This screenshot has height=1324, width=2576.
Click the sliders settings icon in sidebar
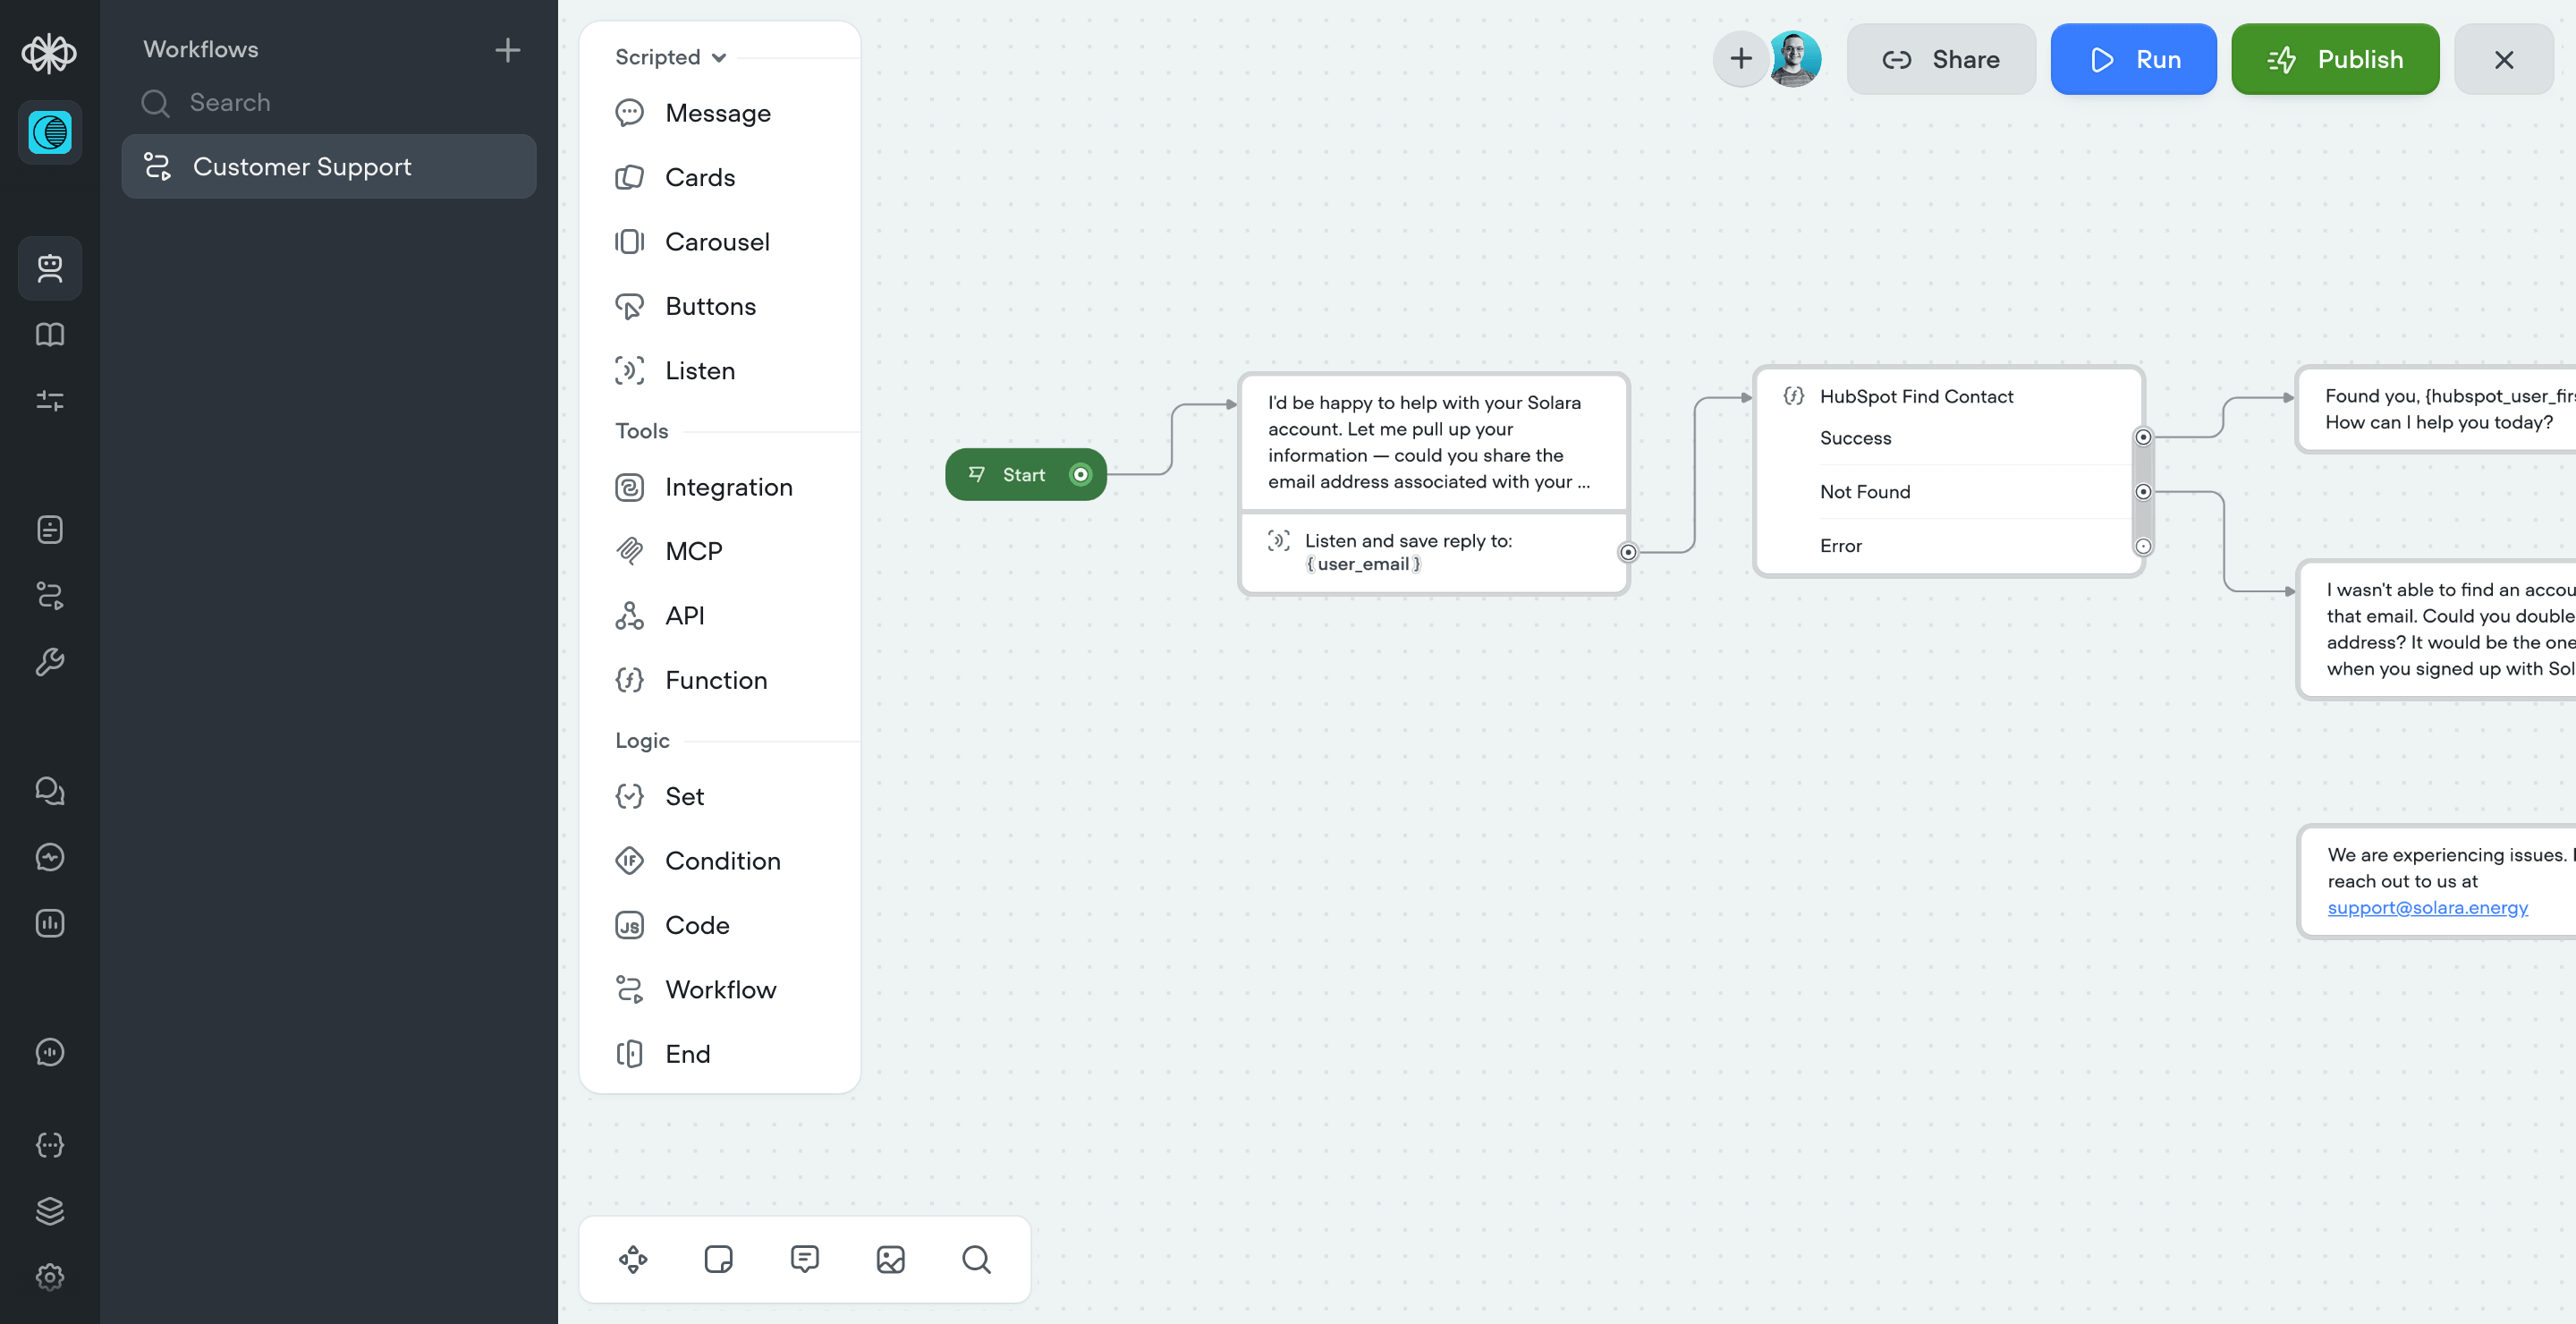[50, 401]
